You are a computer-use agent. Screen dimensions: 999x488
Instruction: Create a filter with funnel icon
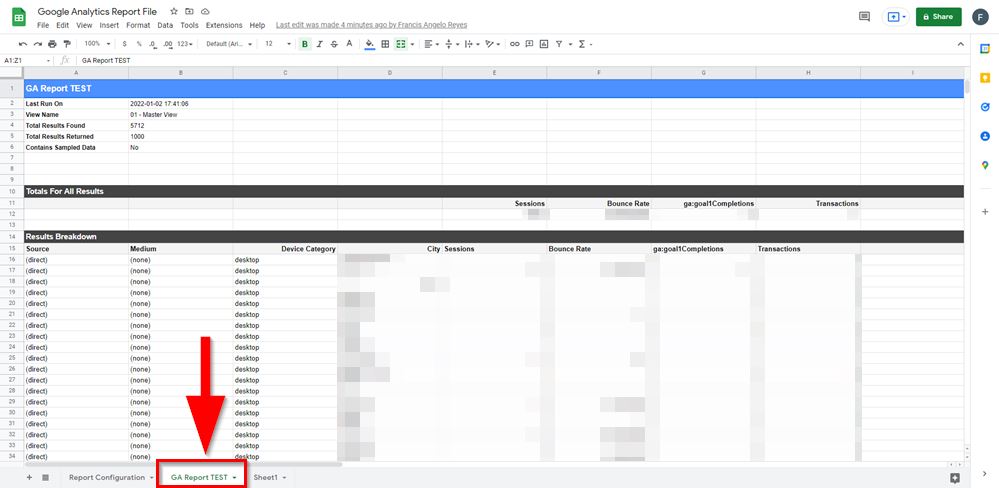coord(559,44)
